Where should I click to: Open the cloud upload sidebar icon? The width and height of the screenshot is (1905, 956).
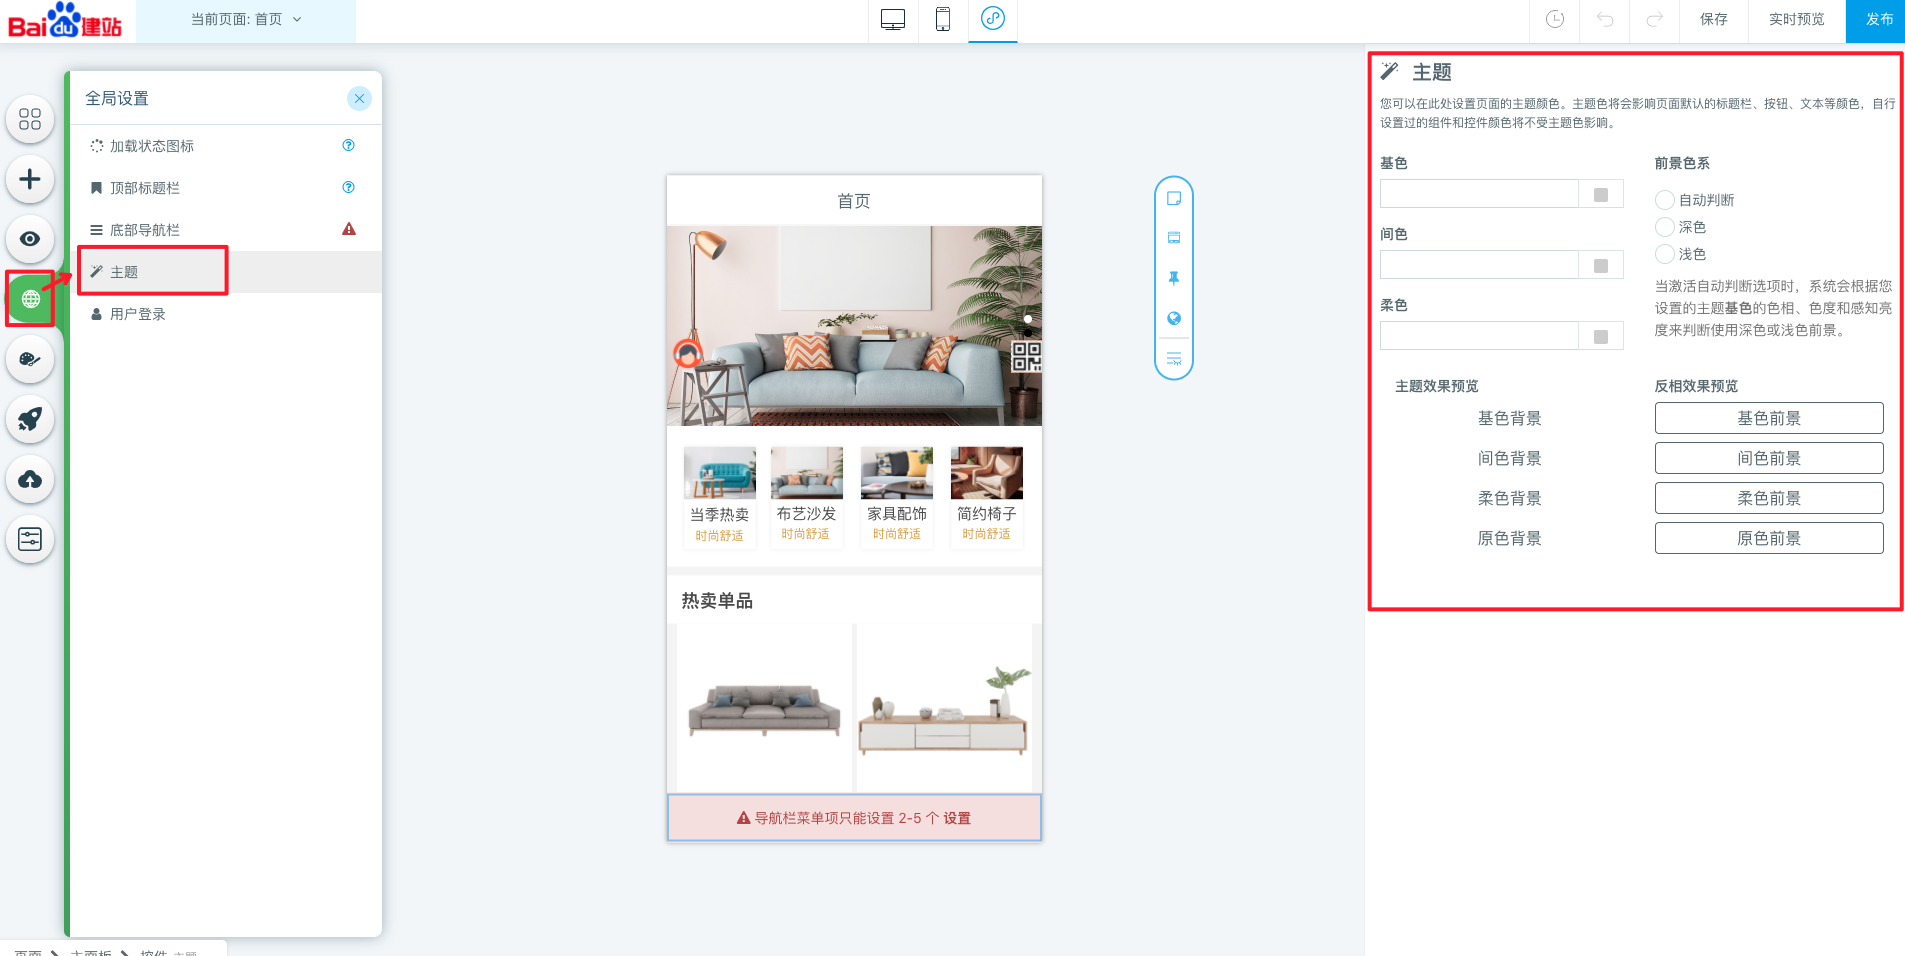coord(30,479)
